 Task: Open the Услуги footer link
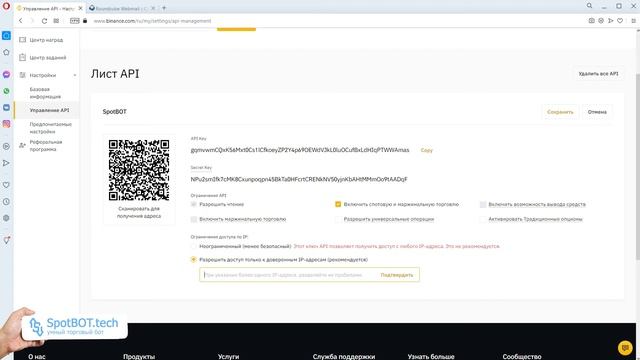point(228,356)
